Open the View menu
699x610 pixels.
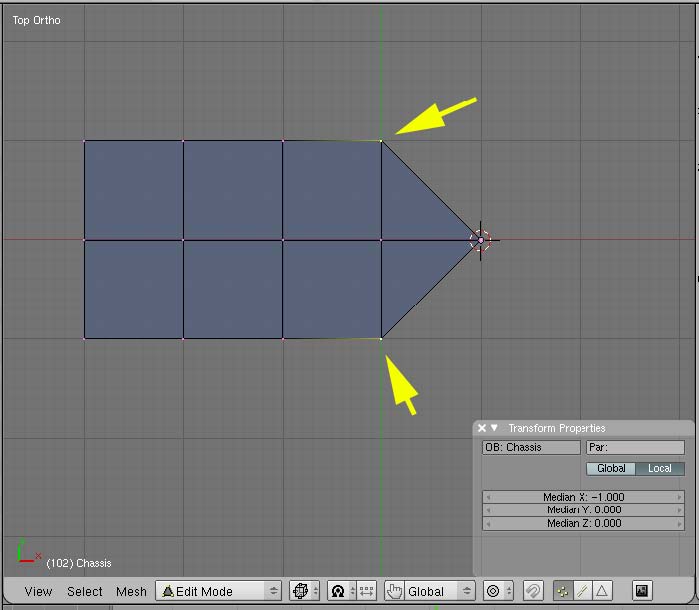[x=38, y=591]
